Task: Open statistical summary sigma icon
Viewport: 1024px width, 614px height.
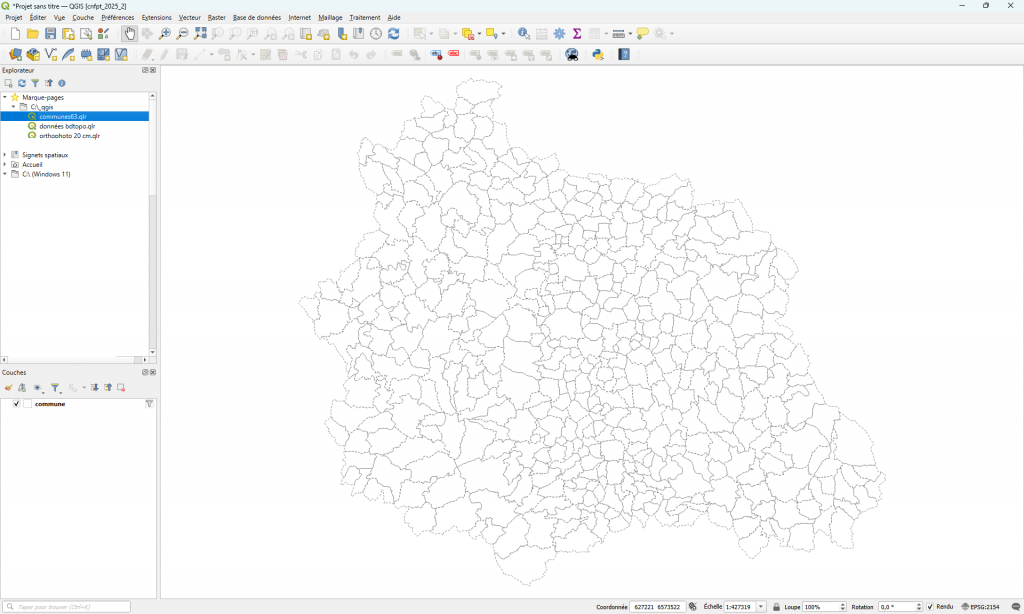Action: coord(577,34)
